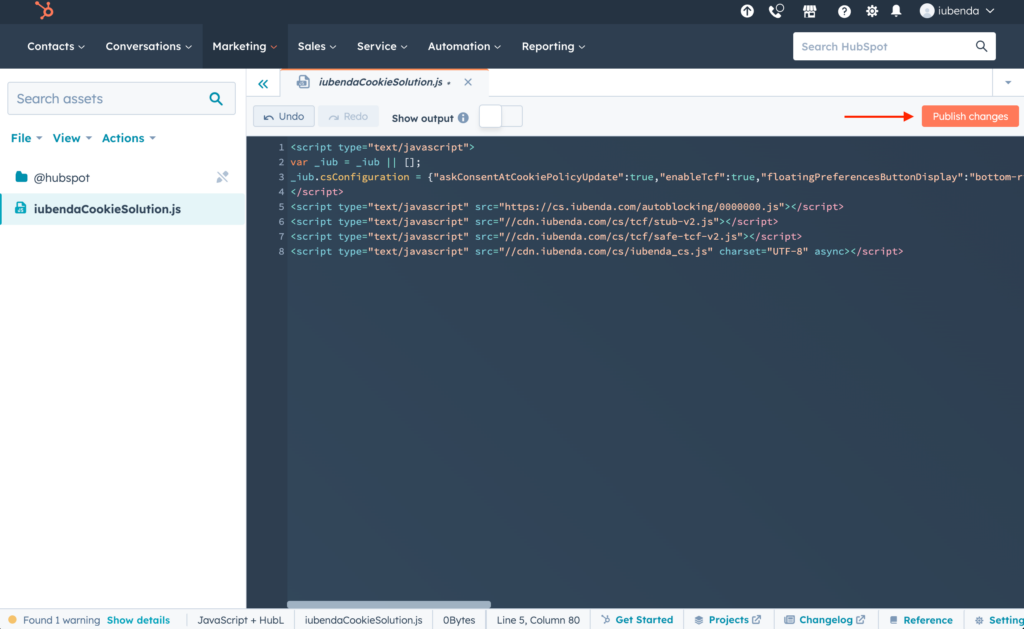Open the Changelog link in the status bar
This screenshot has height=629, width=1024.
825,619
